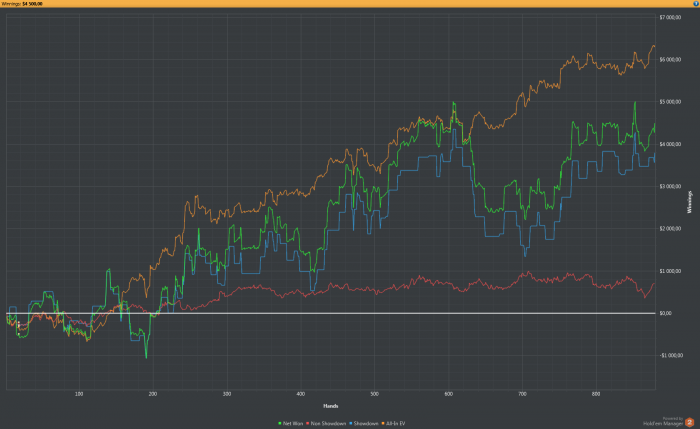Viewport: 700px width, 429px height.
Task: Click the blue help icon in orange header
Action: click(x=696, y=4)
